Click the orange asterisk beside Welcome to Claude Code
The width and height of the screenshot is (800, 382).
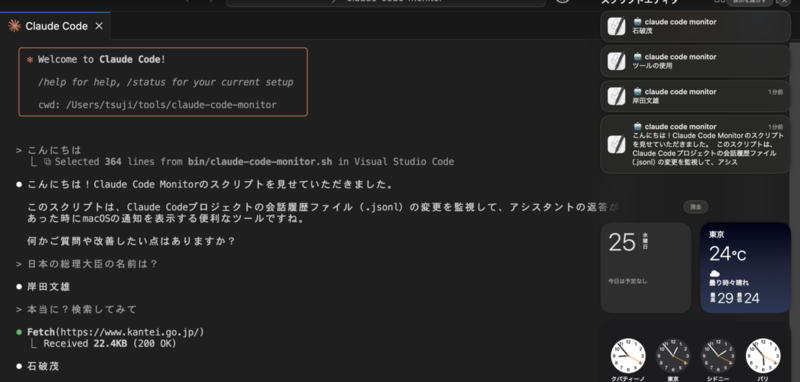[x=30, y=60]
